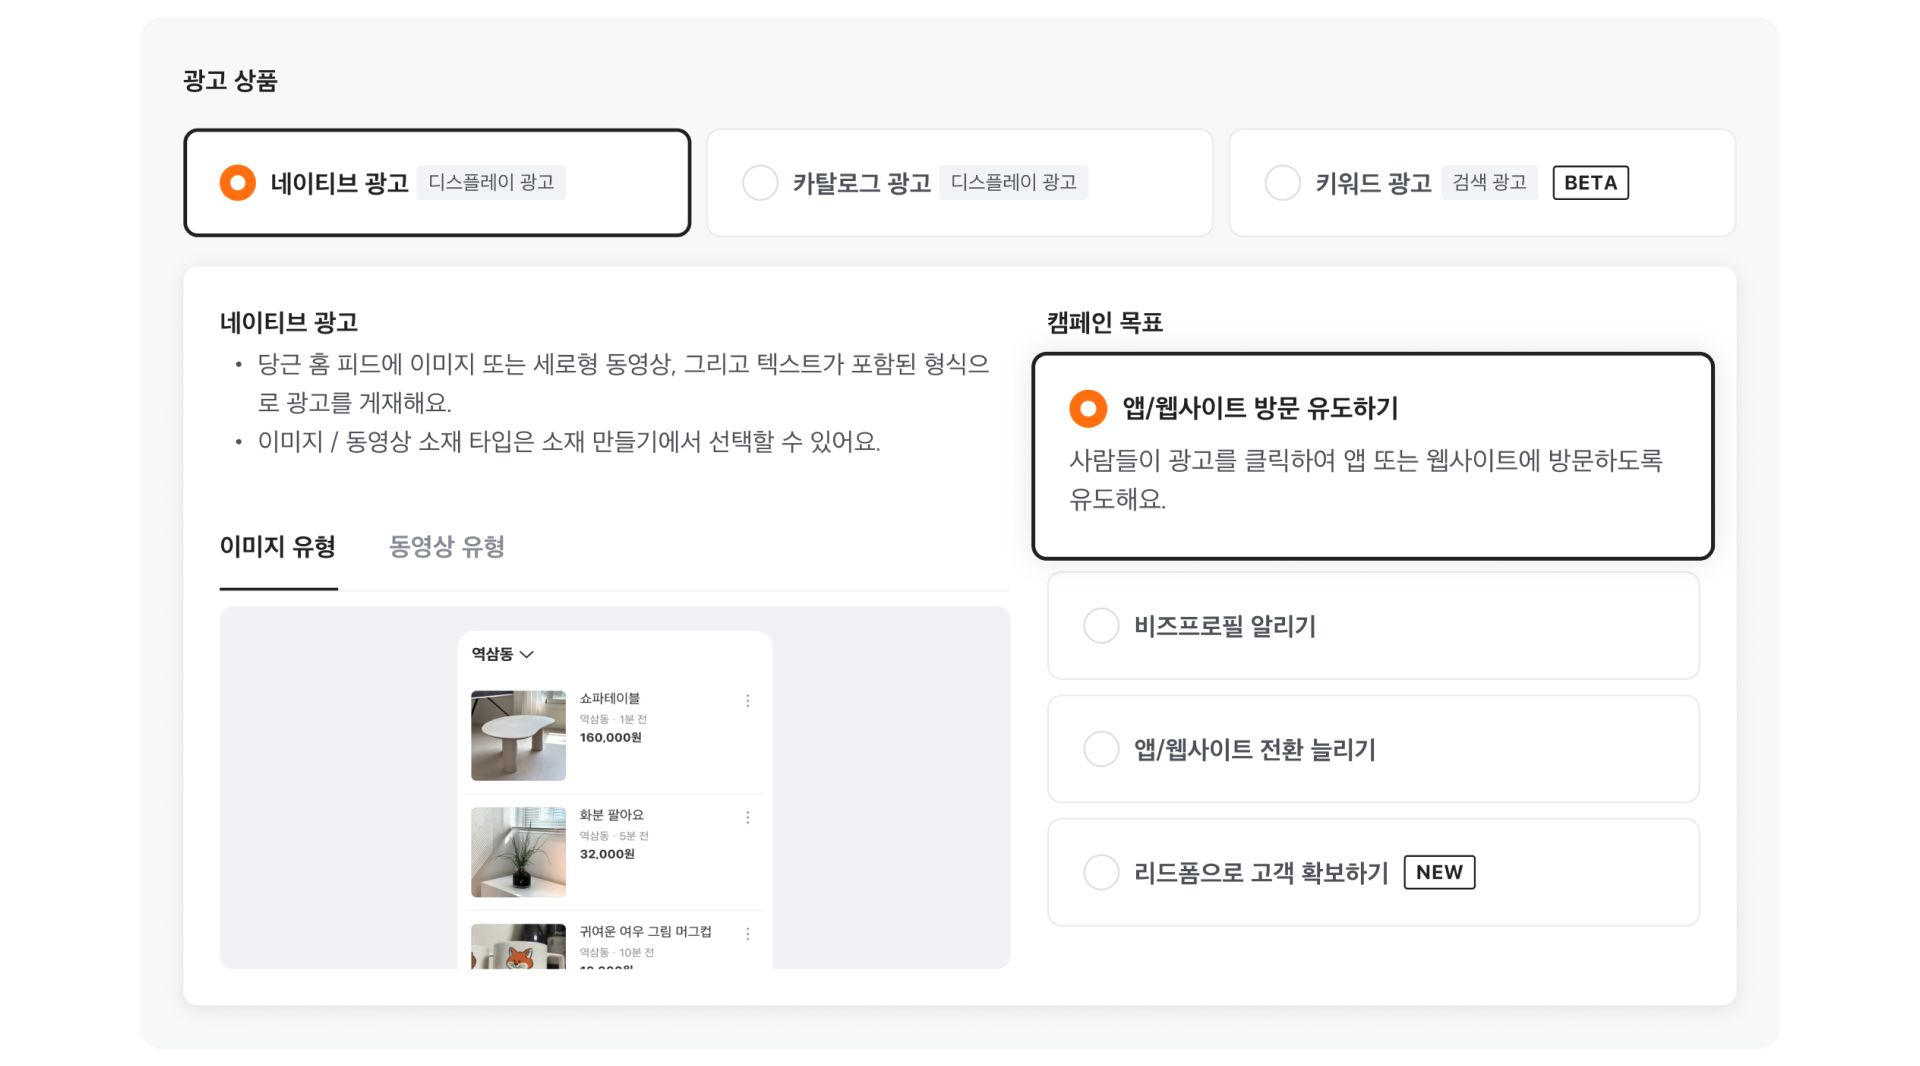This screenshot has width=1920, height=1066.
Task: Click the 쇼파테이블 product thumbnail
Action: coord(518,735)
